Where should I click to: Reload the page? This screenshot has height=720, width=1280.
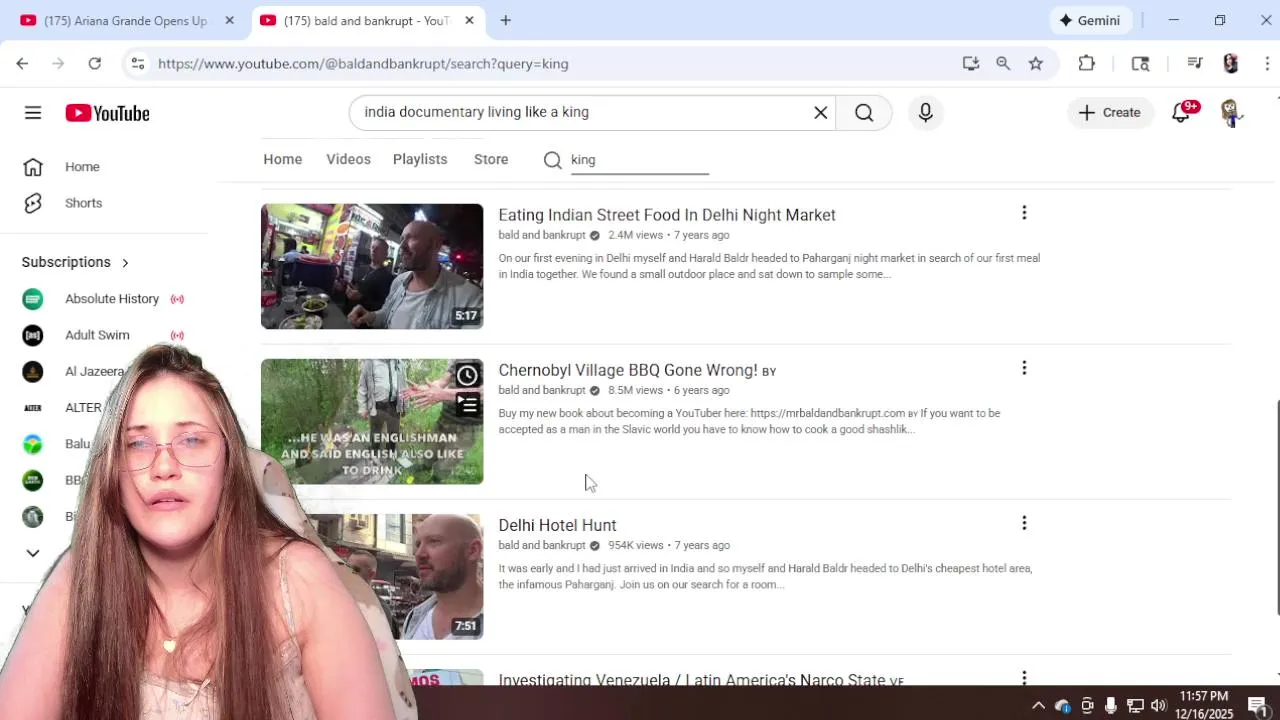click(94, 63)
